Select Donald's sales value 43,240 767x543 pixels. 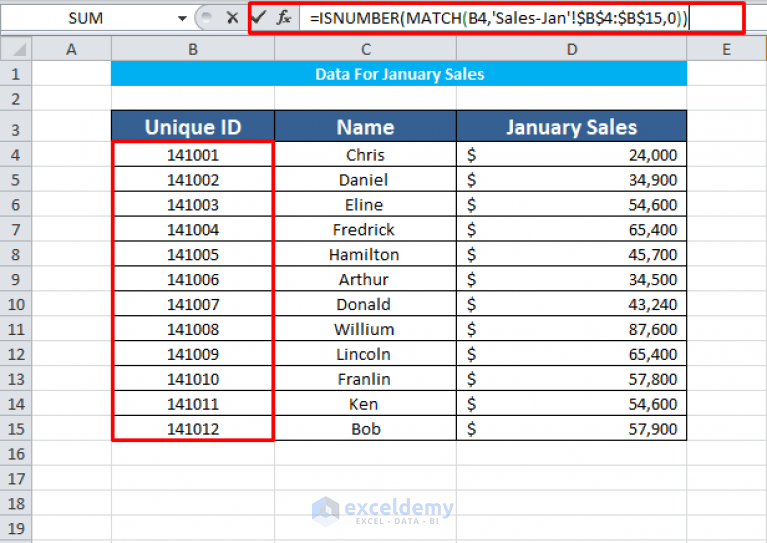571,304
